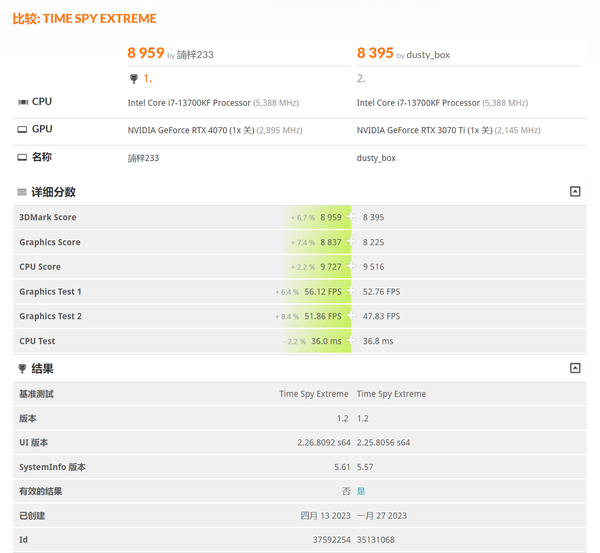Viewport: 600px width, 553px height.
Task: Click the dusty_box name in 名称 row
Action: coord(376,158)
